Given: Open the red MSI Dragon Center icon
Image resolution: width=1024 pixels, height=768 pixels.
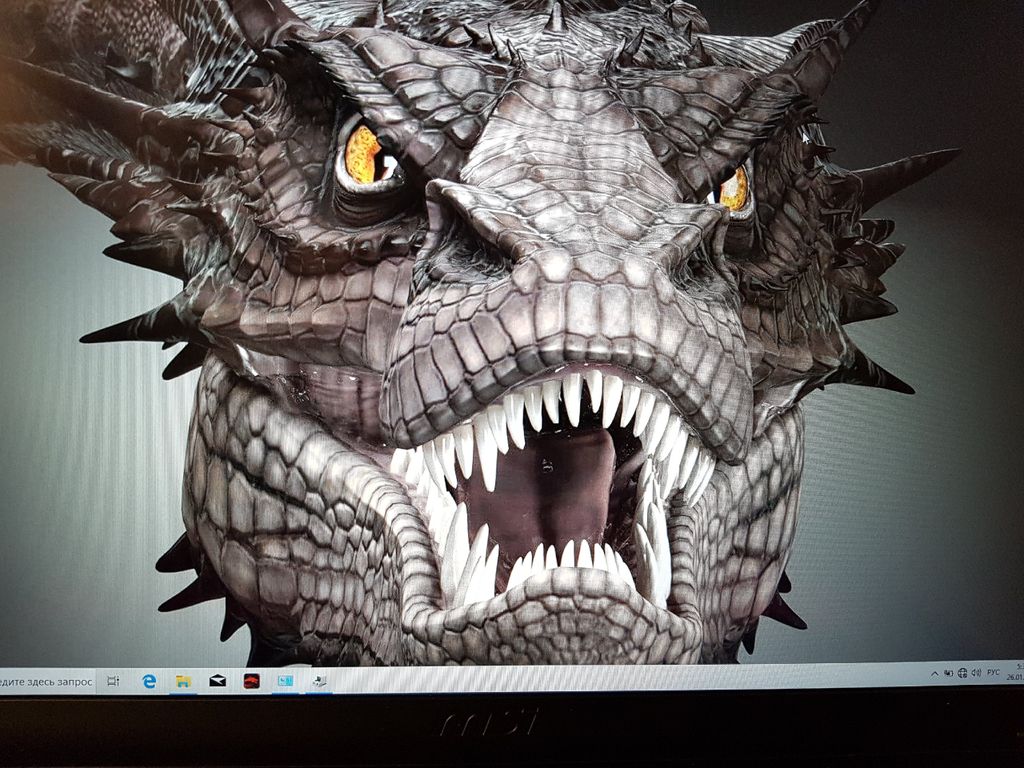Looking at the screenshot, I should click(251, 681).
